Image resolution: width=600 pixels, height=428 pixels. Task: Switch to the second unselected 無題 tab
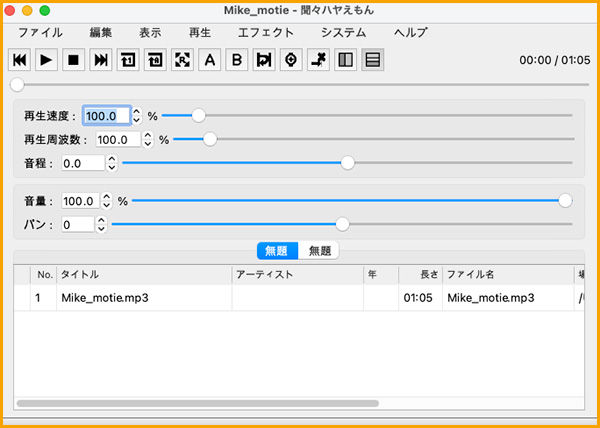point(318,251)
